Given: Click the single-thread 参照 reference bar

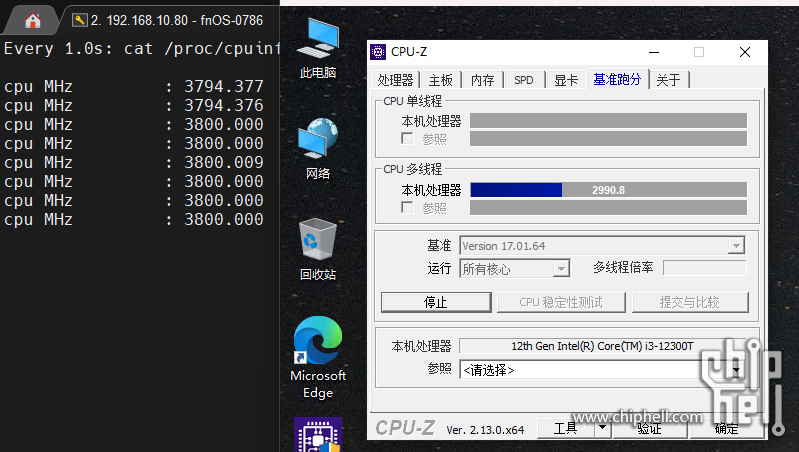Looking at the screenshot, I should coord(608,139).
